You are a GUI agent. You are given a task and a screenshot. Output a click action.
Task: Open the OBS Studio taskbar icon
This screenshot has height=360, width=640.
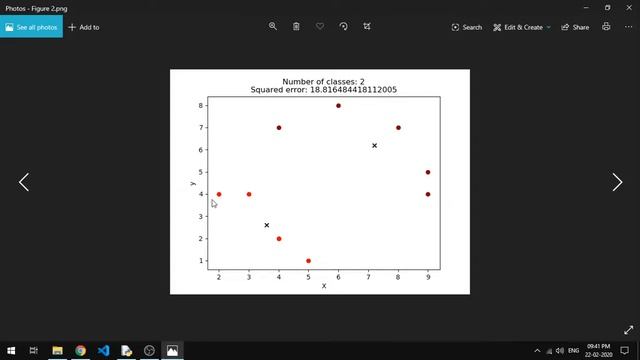tap(149, 351)
